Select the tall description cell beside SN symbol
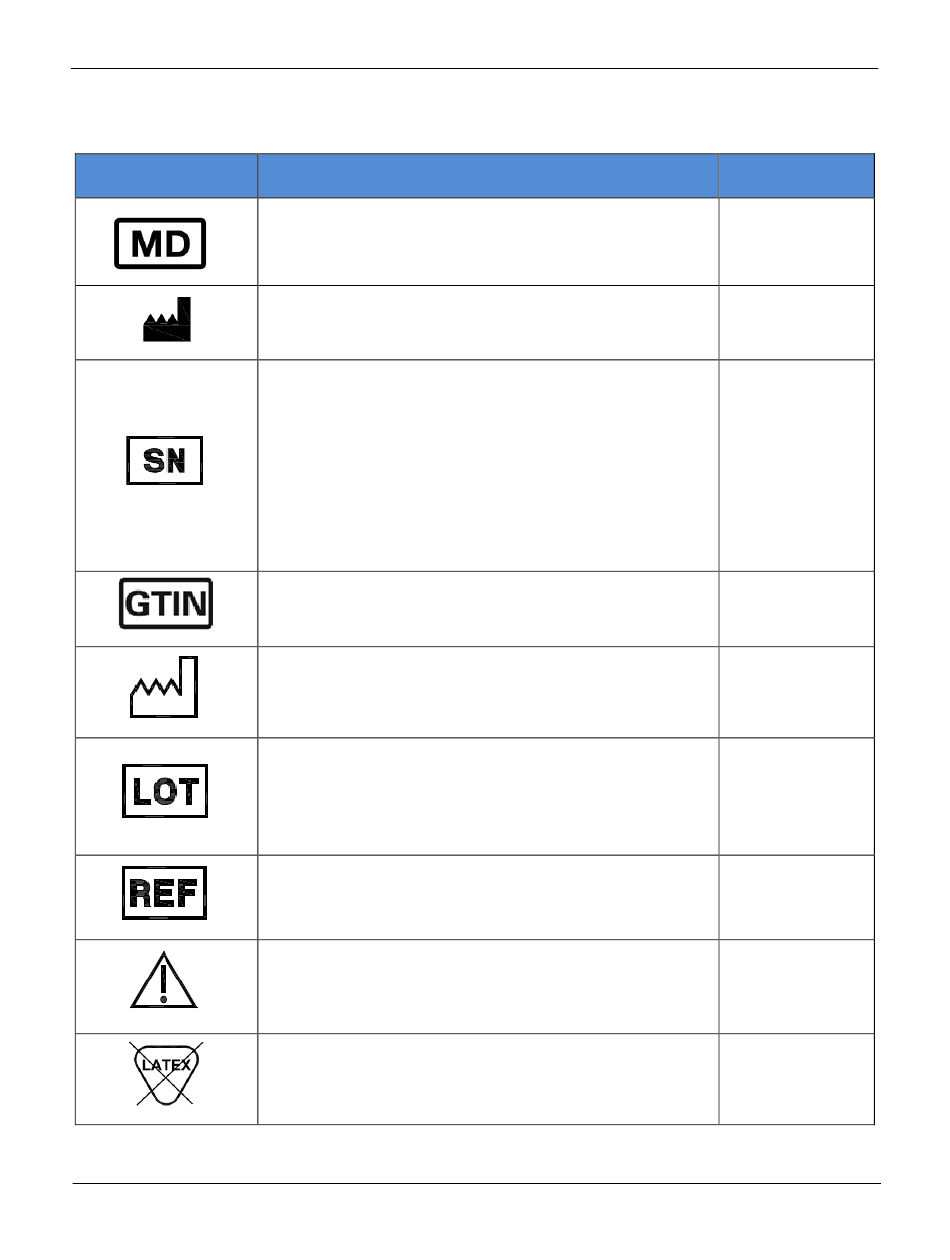This screenshot has height=1260, width=950. click(x=488, y=465)
